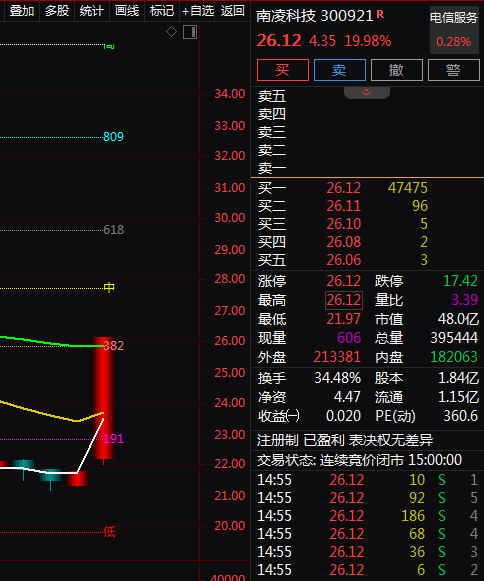Click the 股本 value 1.84亿

coord(458,378)
